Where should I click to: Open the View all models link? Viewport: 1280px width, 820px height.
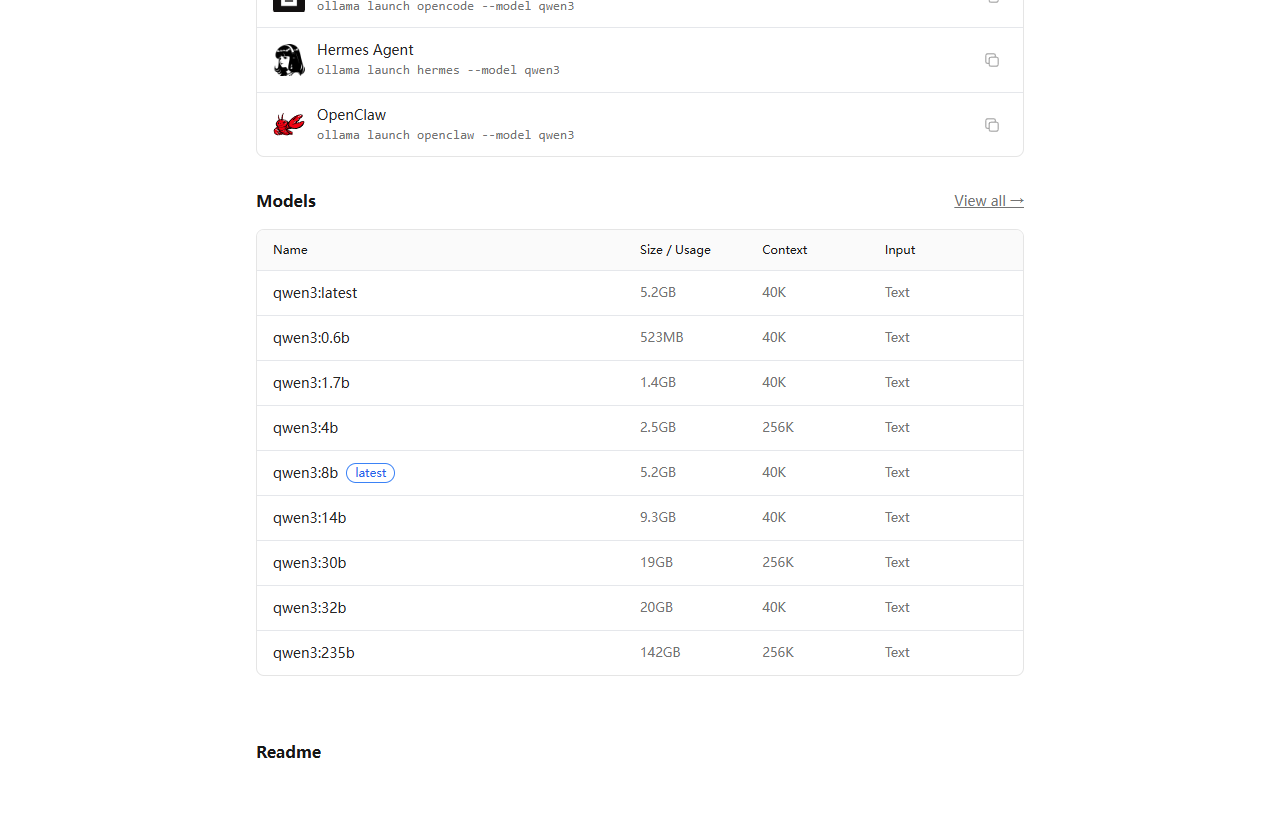(989, 201)
